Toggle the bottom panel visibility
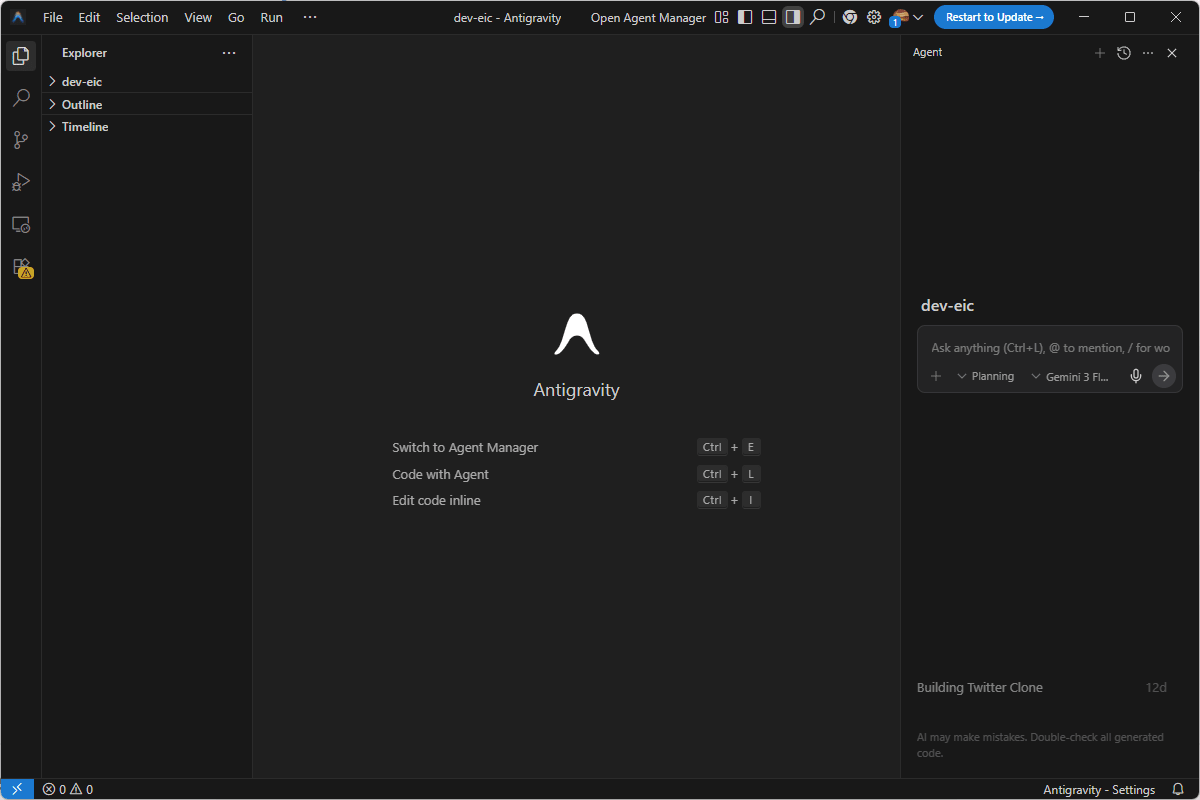The width and height of the screenshot is (1200, 800). tap(769, 17)
